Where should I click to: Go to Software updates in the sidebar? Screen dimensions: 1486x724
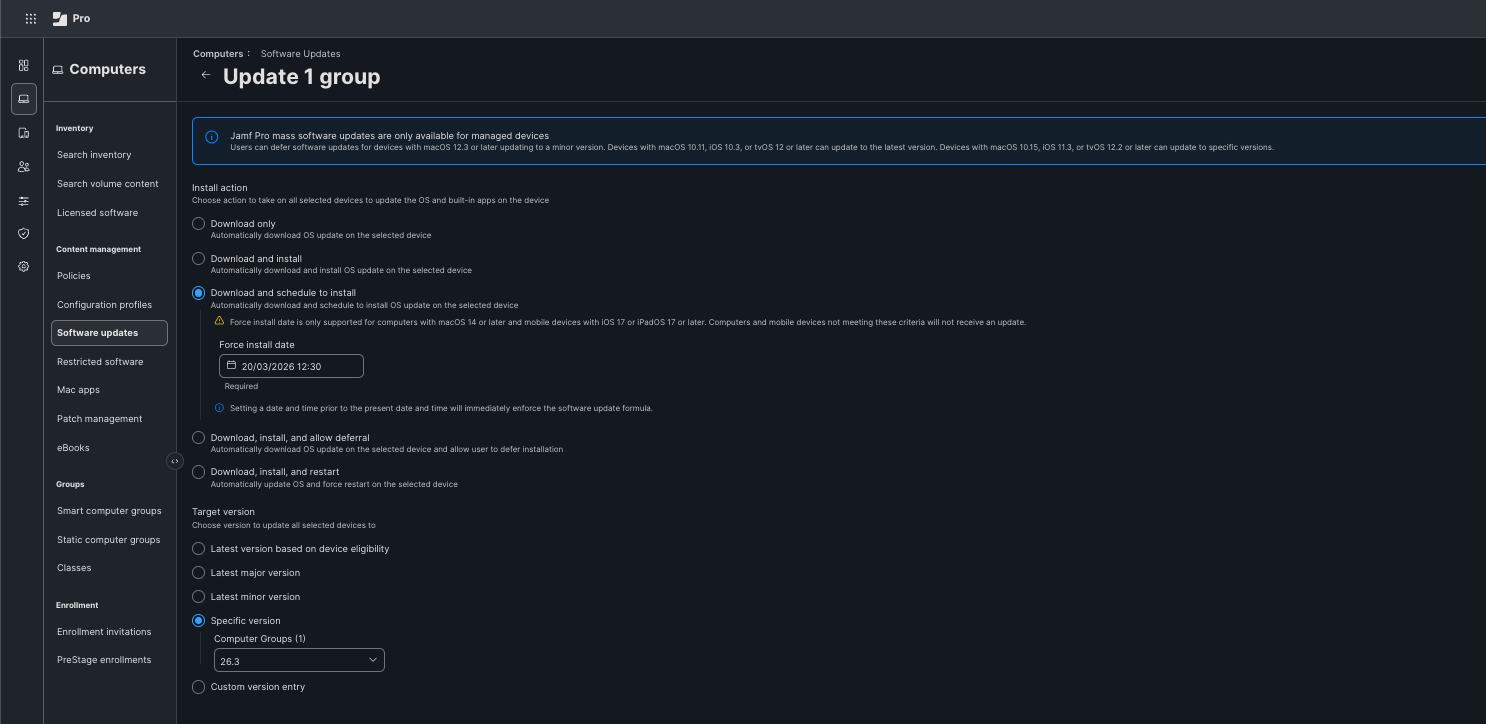[x=97, y=332]
